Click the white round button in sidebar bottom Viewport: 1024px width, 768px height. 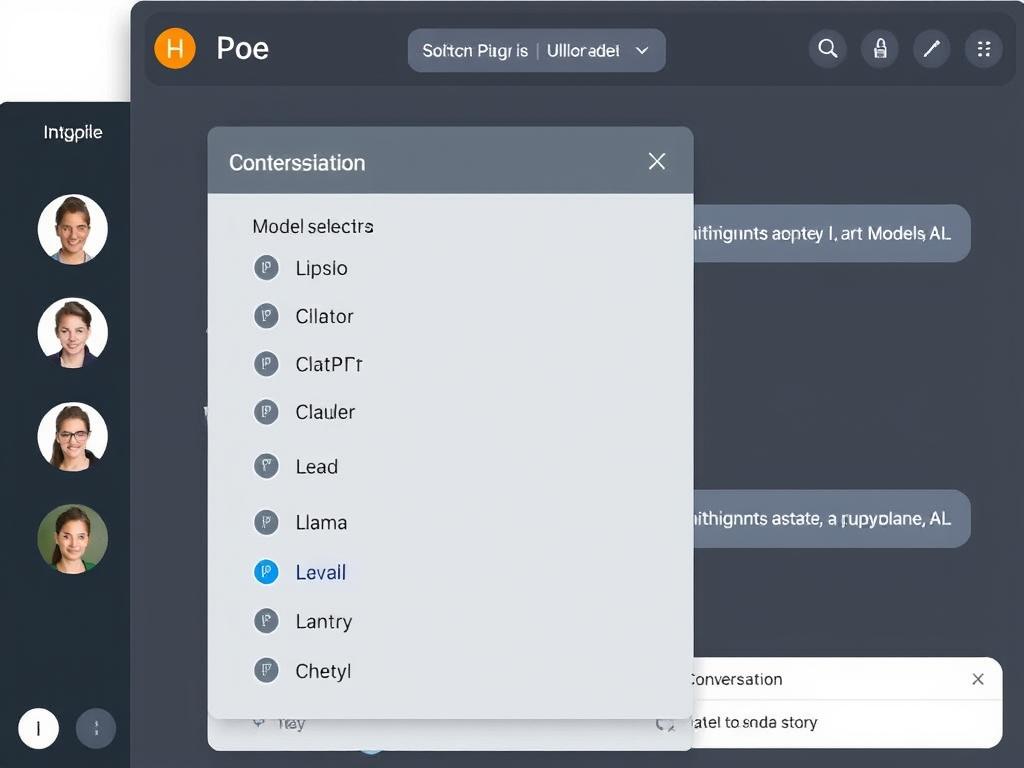(39, 728)
